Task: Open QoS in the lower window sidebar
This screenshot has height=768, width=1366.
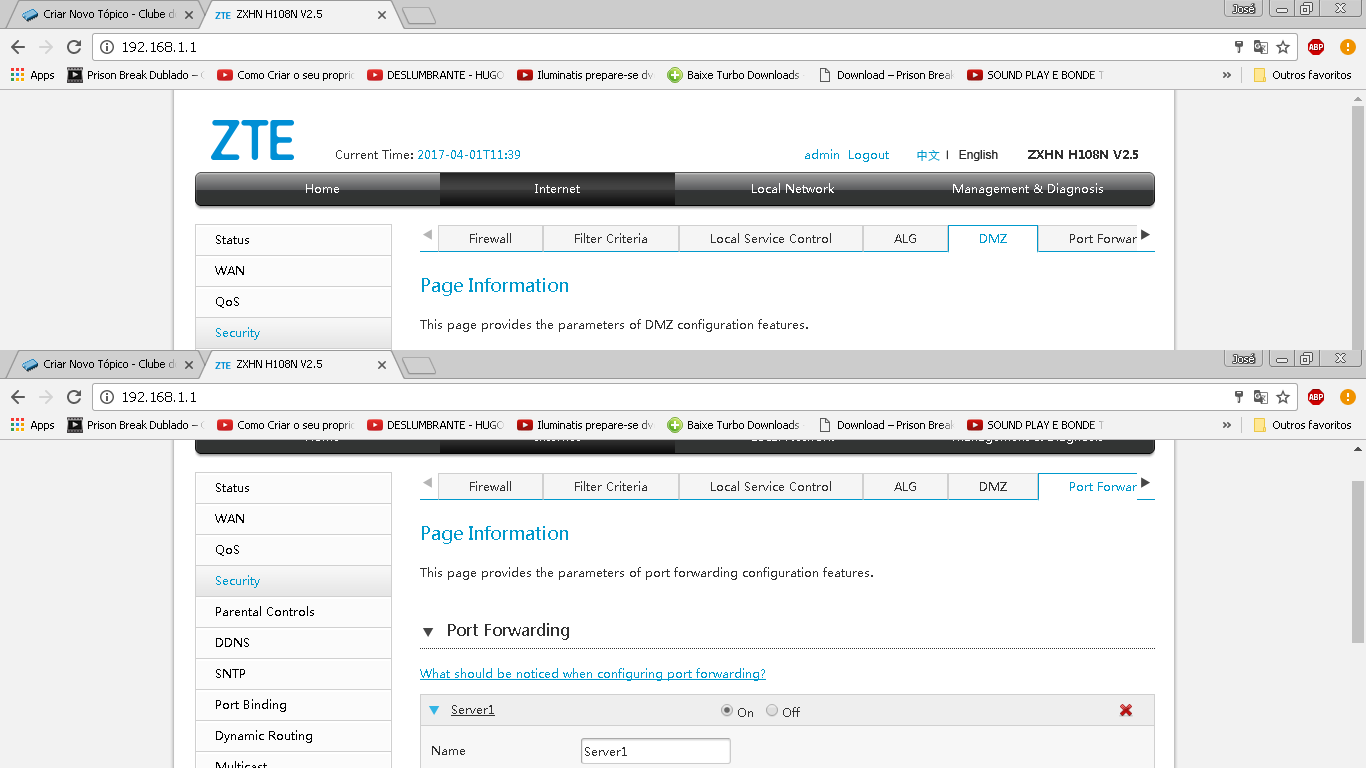Action: pos(294,550)
